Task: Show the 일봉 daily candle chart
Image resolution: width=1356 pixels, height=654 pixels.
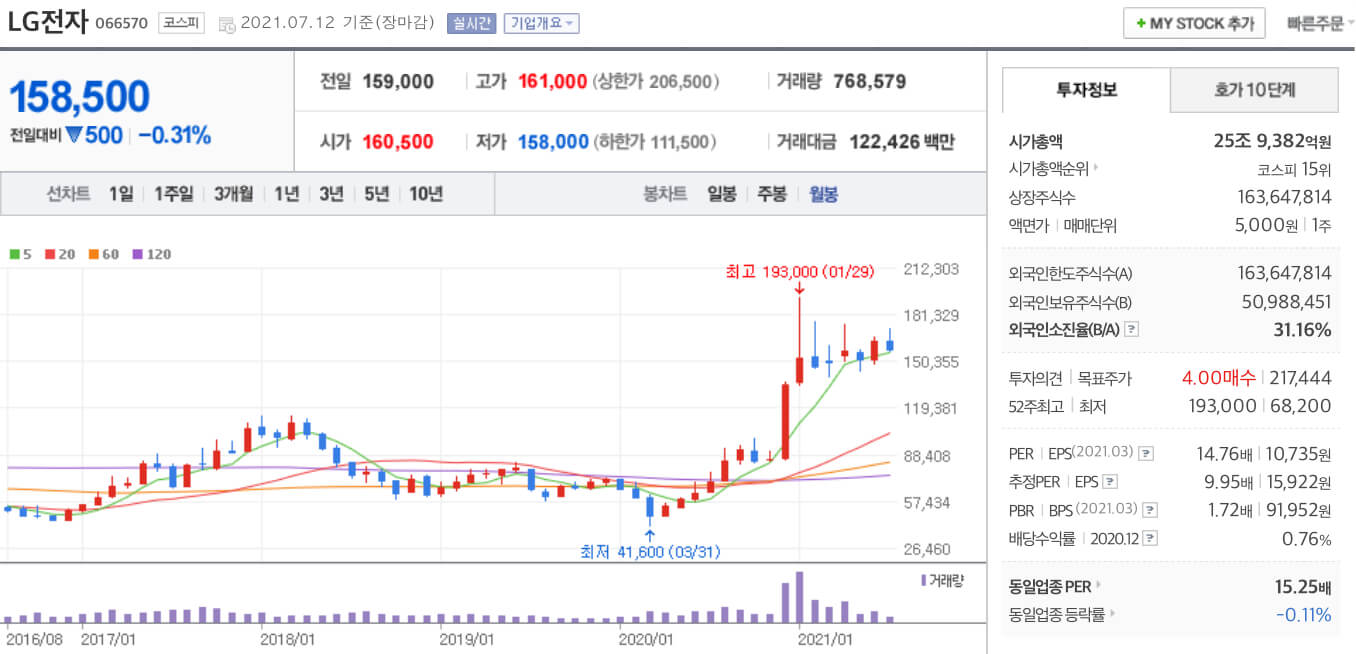Action: tap(721, 194)
